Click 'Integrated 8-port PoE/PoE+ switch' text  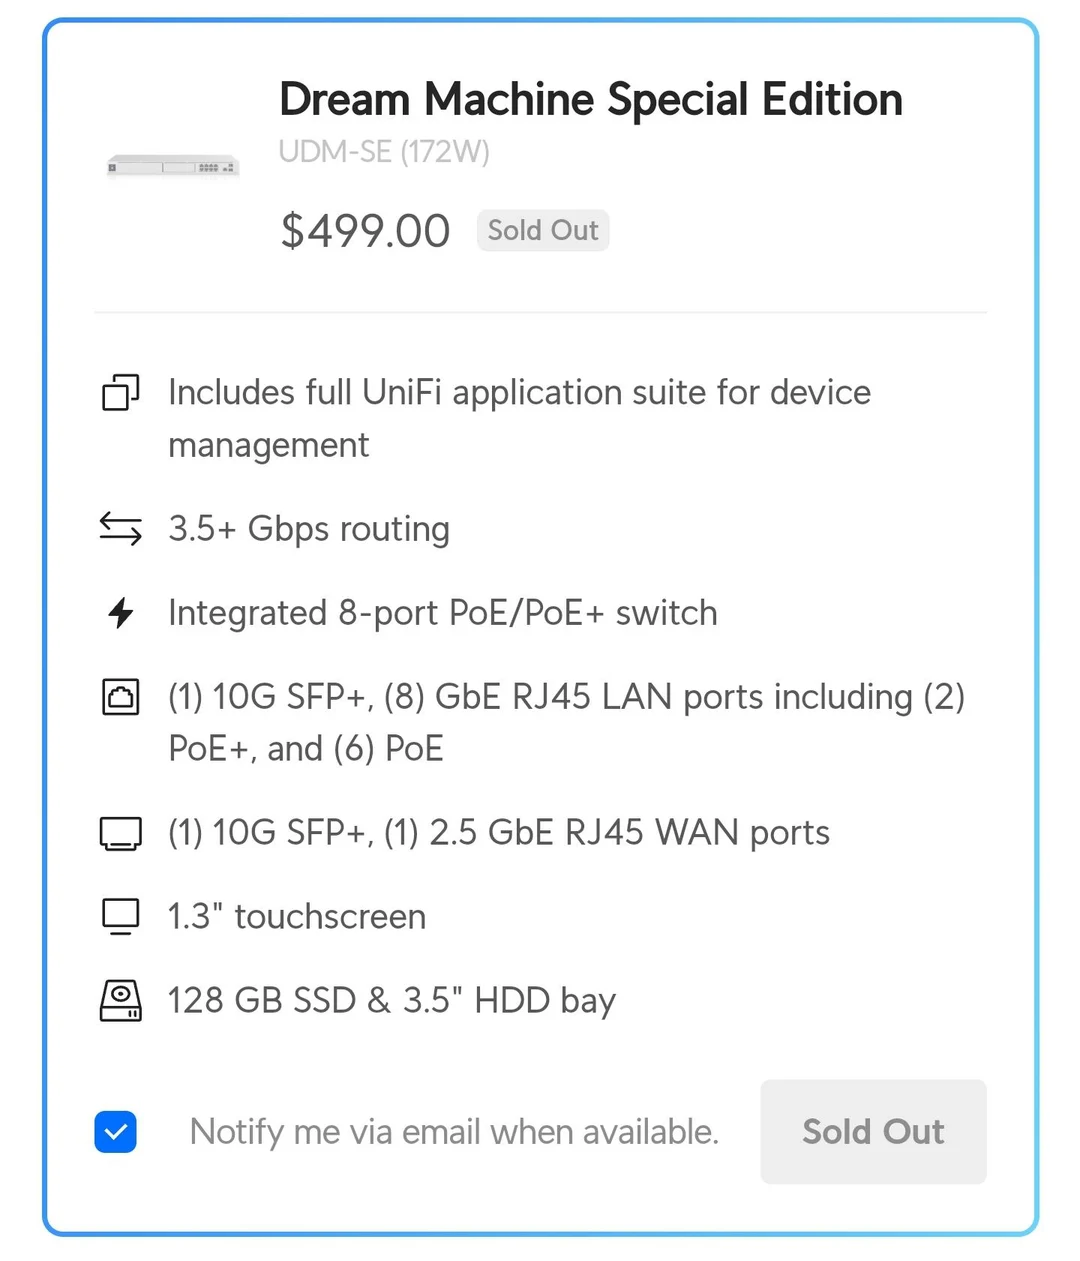pos(443,612)
